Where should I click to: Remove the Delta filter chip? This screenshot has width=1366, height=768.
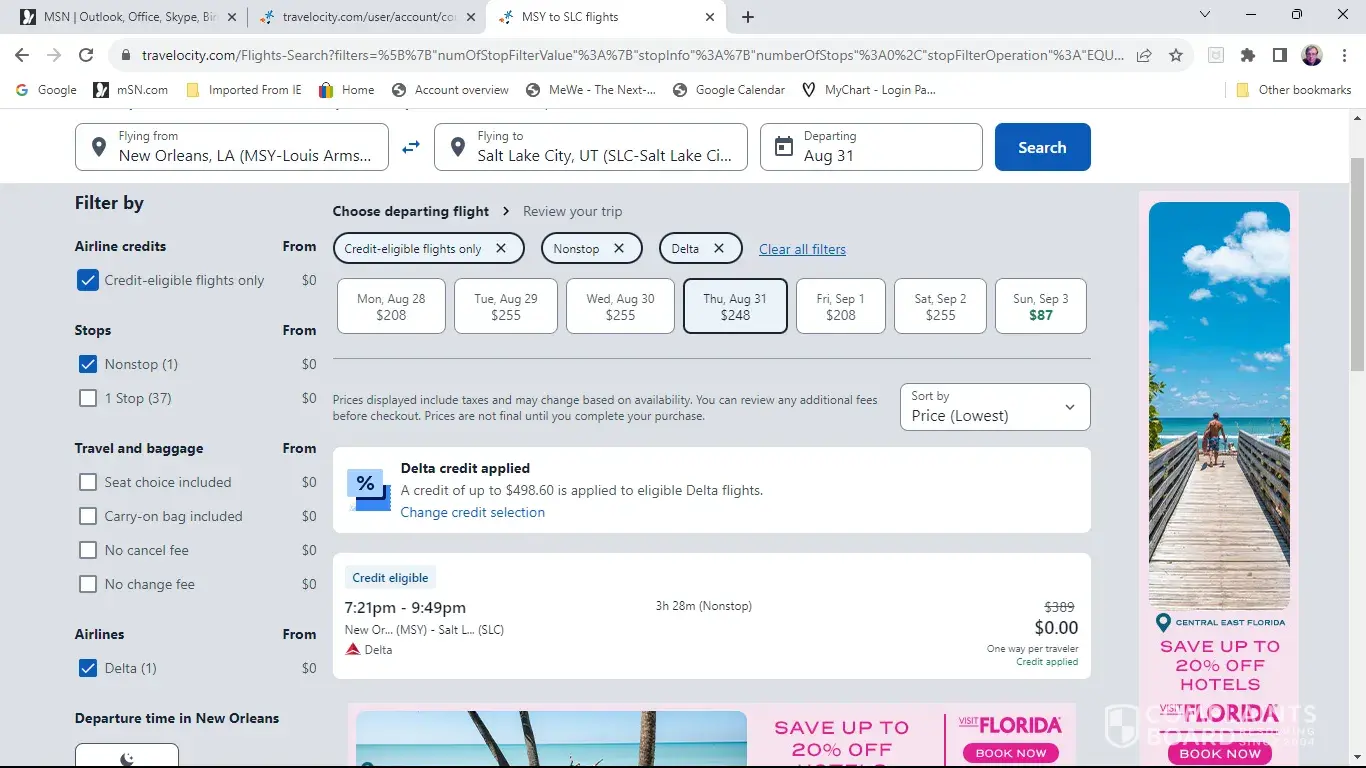tap(718, 249)
